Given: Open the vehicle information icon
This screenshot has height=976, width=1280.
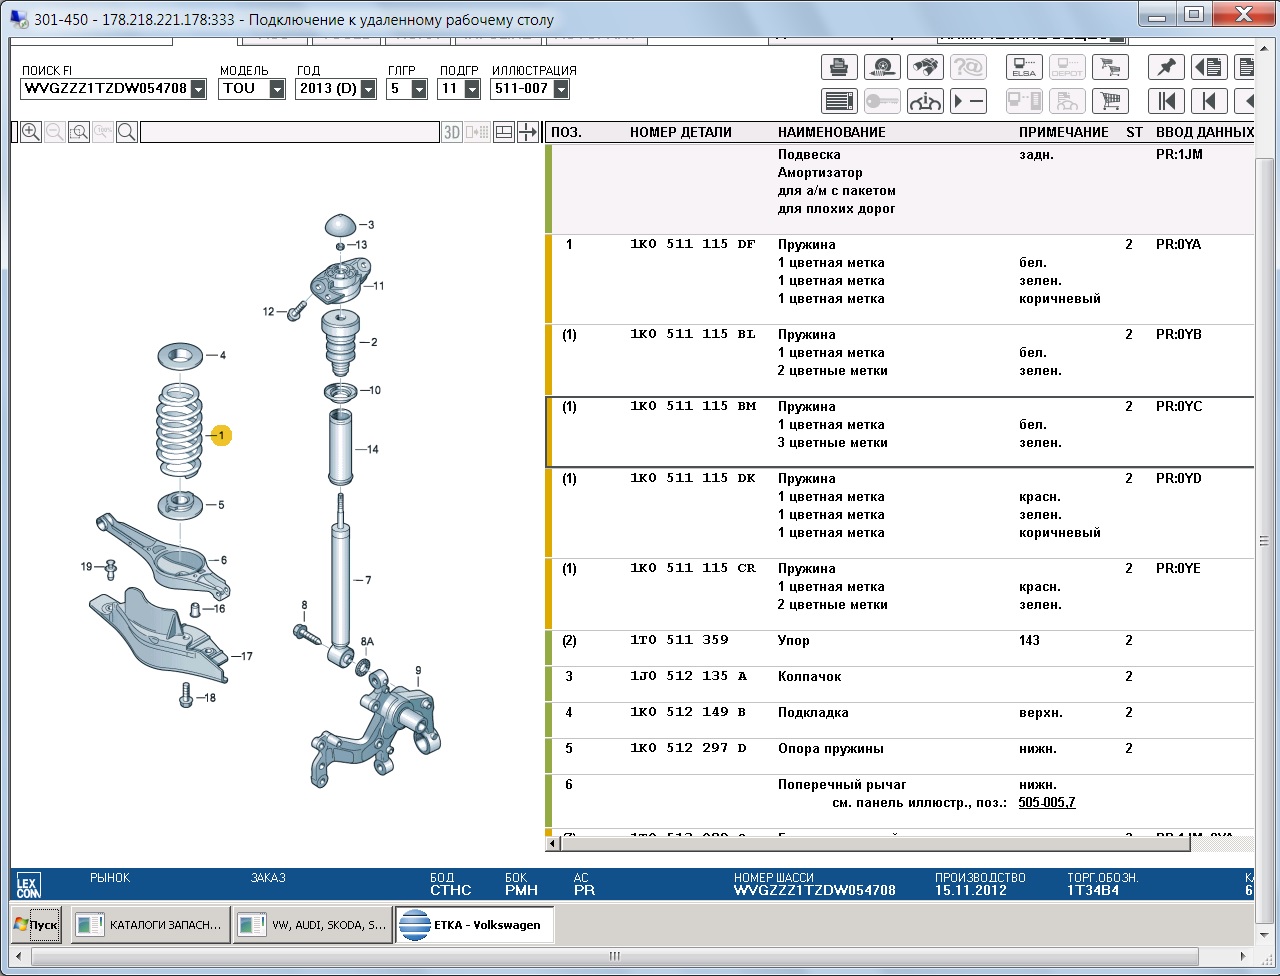Looking at the screenshot, I should (x=925, y=100).
